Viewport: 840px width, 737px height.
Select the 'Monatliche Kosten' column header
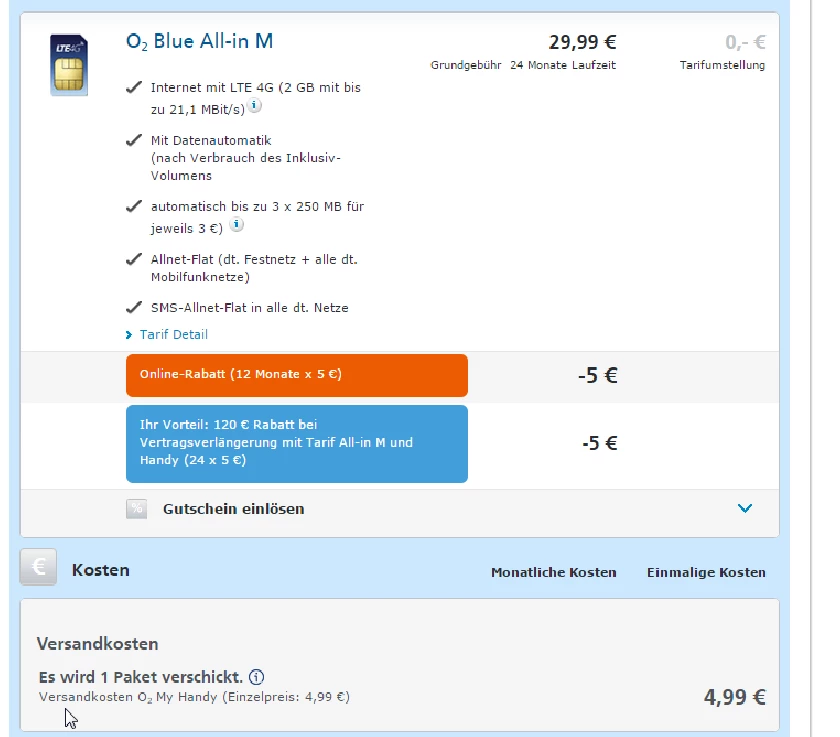tap(553, 573)
